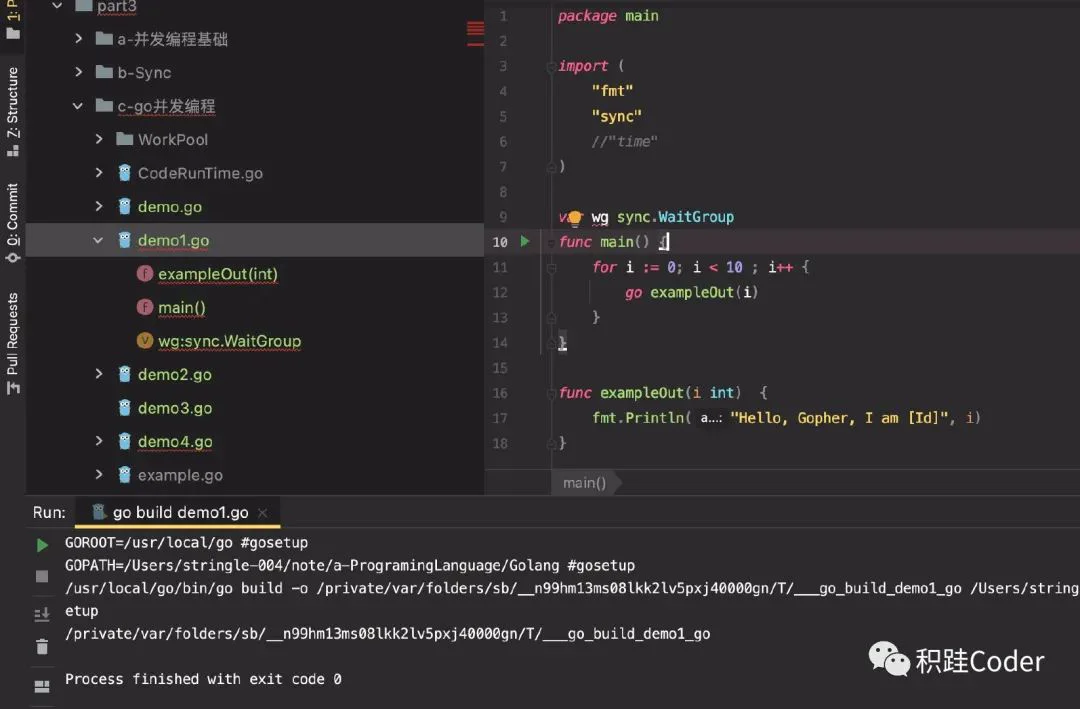Viewport: 1080px width, 709px height.
Task: Click the Go file icon beside demo3.go
Action: click(x=125, y=408)
